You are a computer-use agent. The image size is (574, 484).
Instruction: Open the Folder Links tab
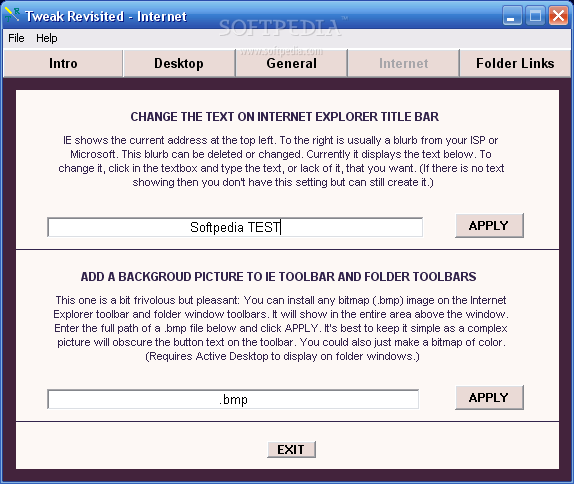515,63
